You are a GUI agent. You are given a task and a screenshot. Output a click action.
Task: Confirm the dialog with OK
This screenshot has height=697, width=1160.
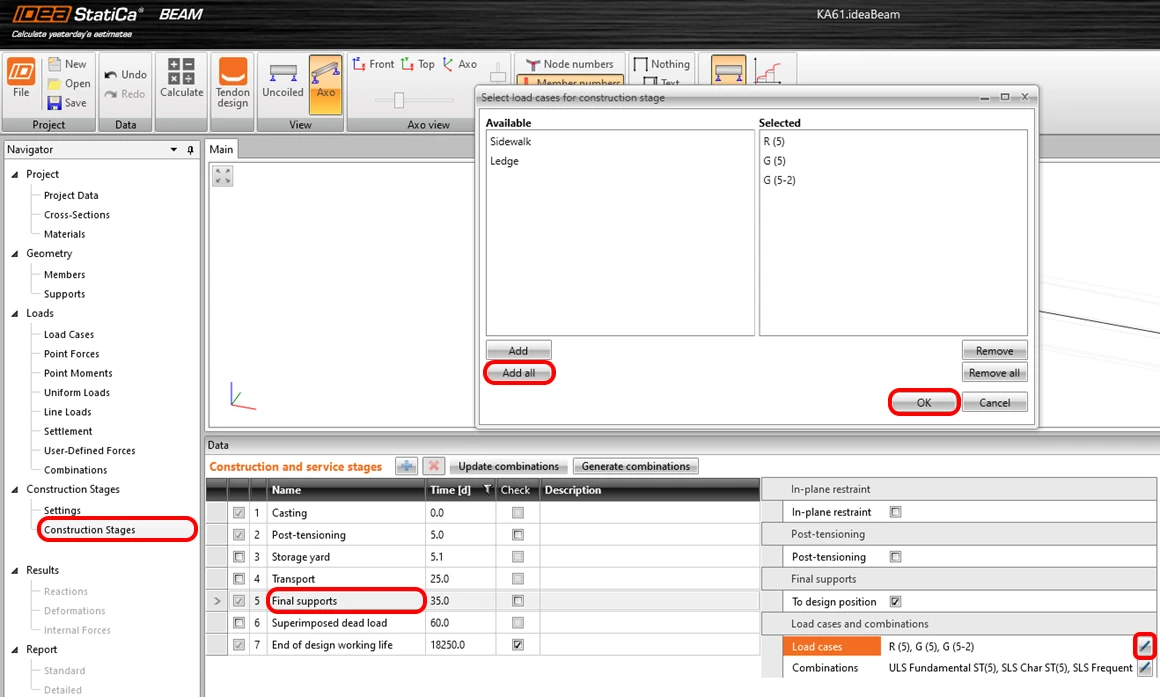click(924, 403)
